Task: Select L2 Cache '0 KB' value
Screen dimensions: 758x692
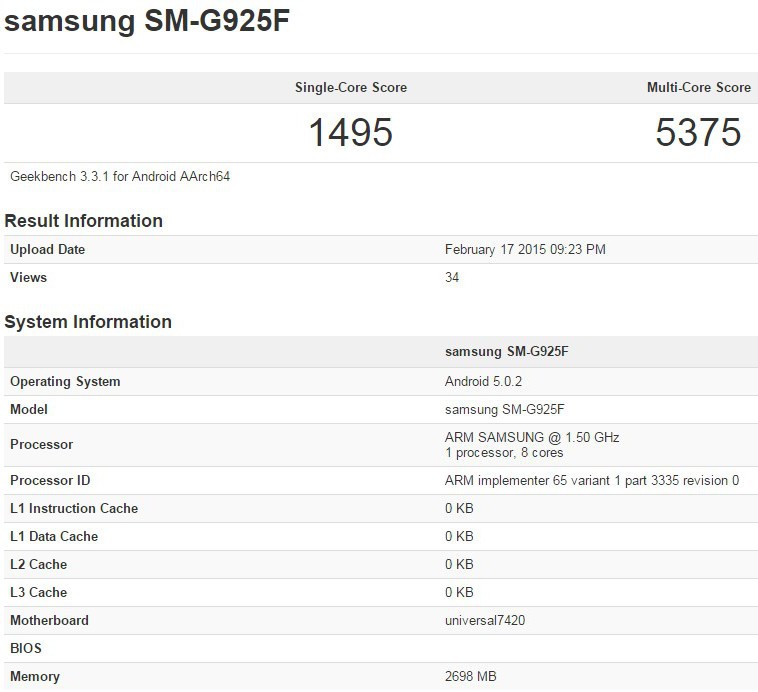Action: (x=459, y=565)
